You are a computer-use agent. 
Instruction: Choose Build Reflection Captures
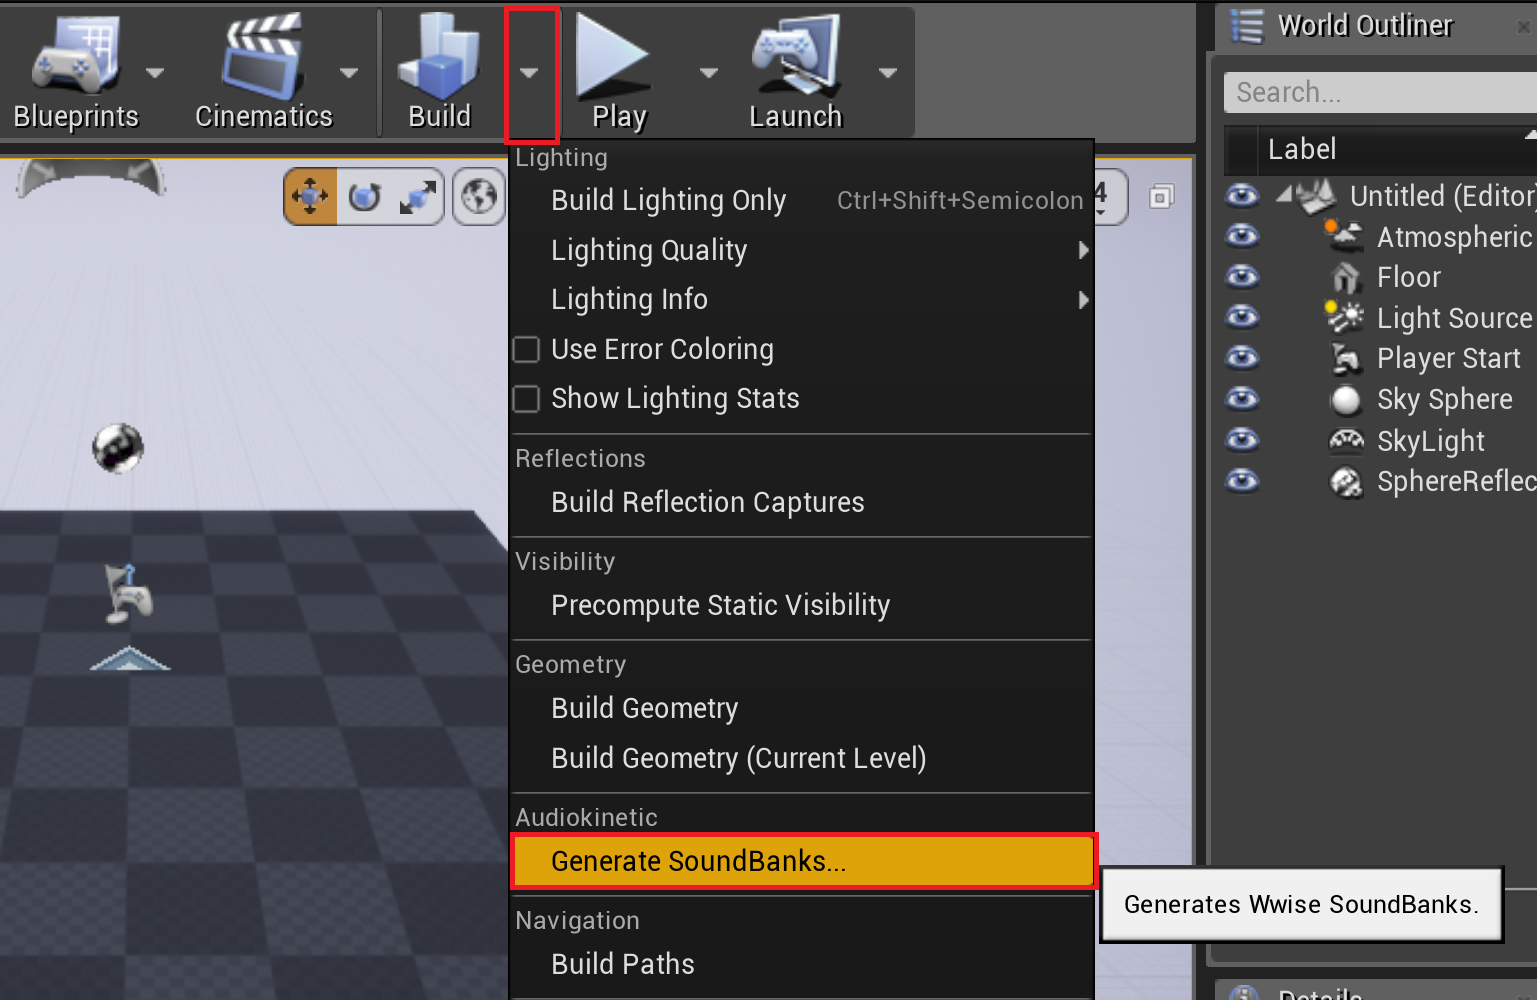[707, 502]
